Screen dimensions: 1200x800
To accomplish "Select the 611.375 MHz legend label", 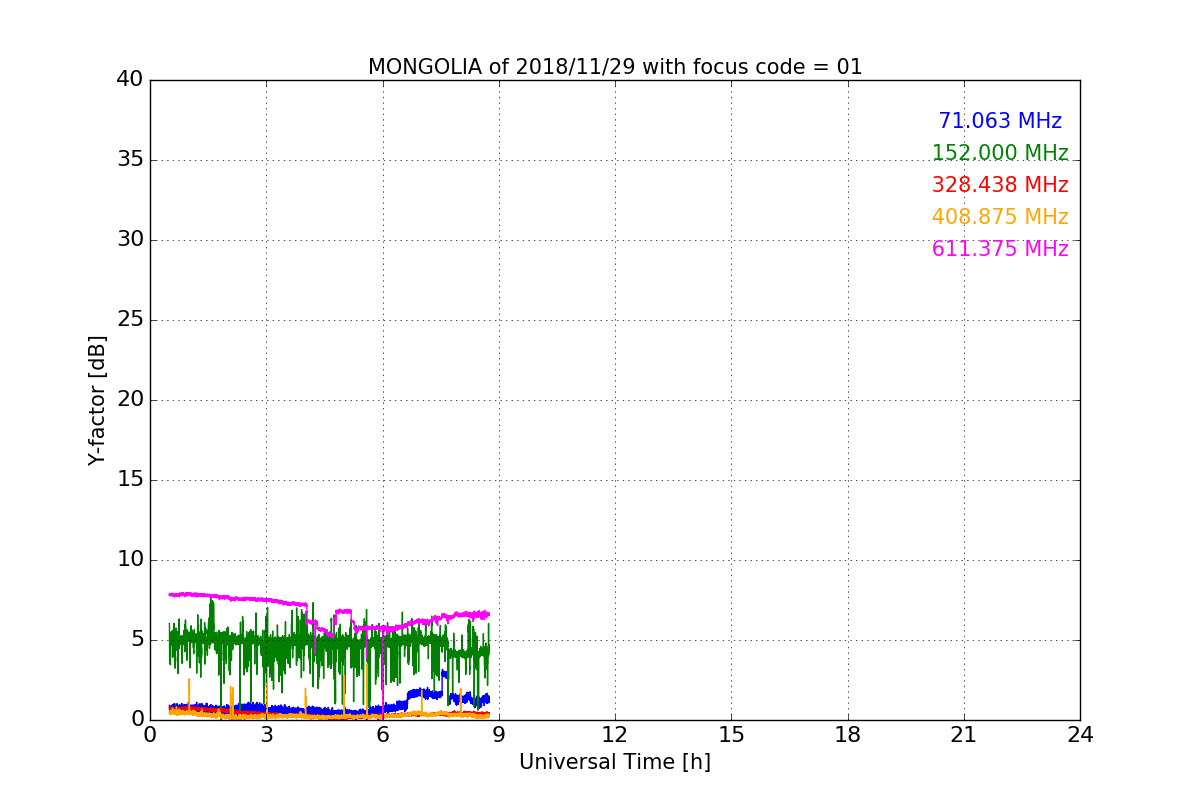I will [1000, 249].
